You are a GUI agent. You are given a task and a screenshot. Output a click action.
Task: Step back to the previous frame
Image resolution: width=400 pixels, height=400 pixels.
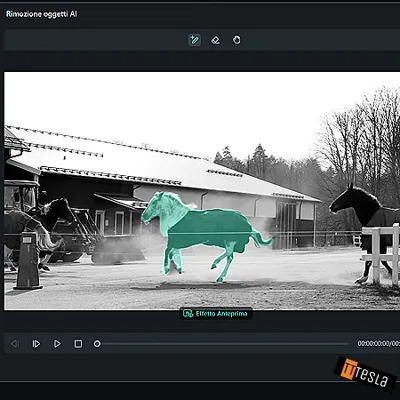[15, 344]
